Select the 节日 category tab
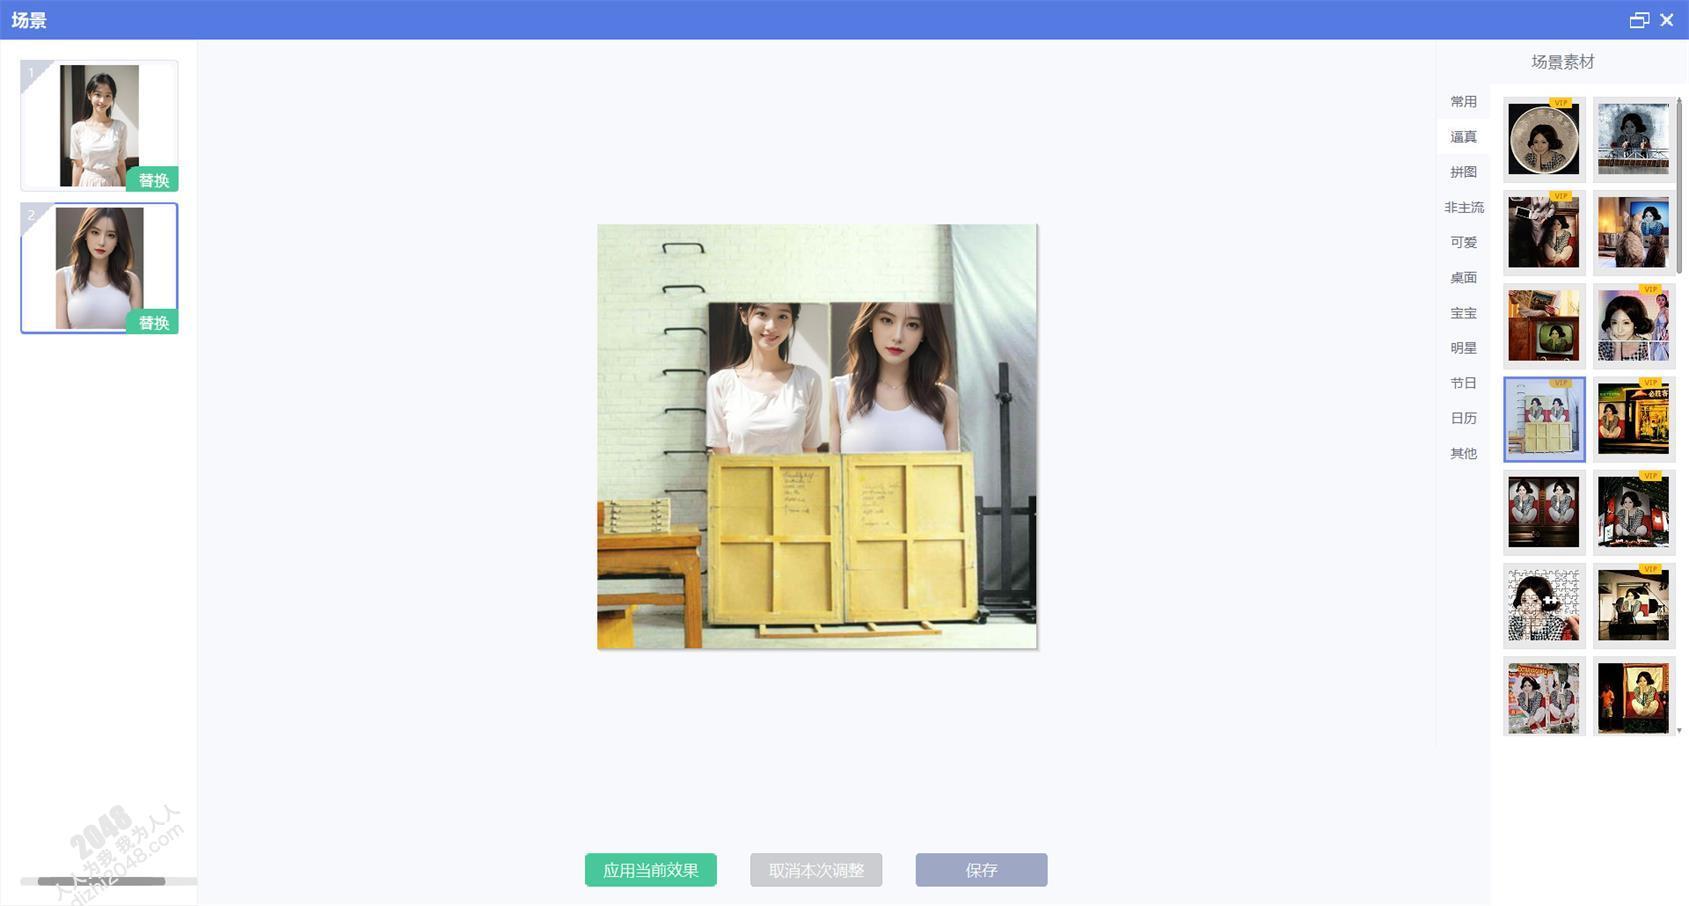 tap(1463, 383)
